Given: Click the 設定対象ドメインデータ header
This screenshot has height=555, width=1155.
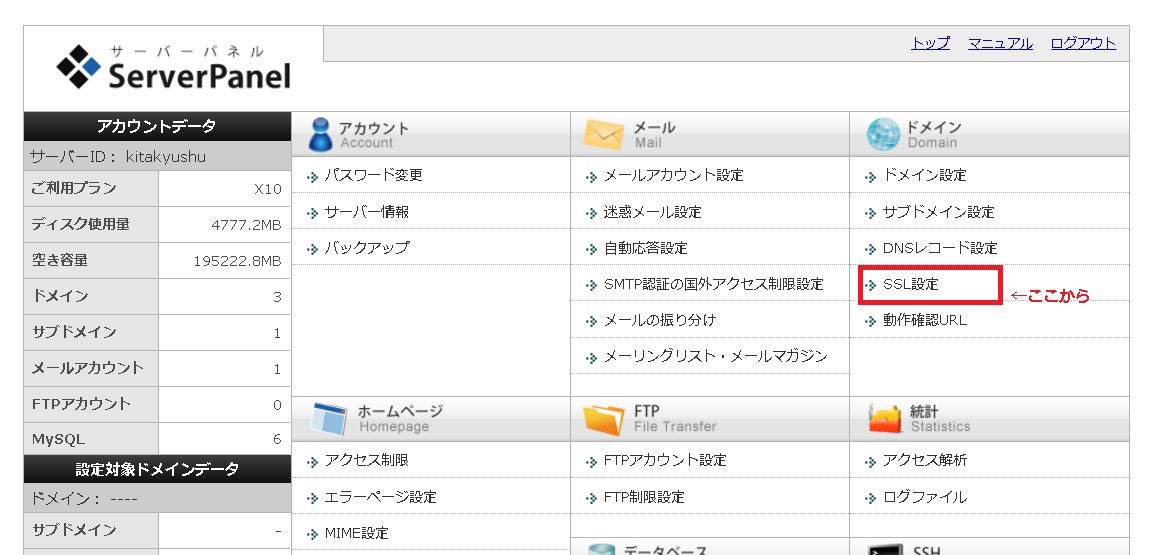Looking at the screenshot, I should pos(157,470).
